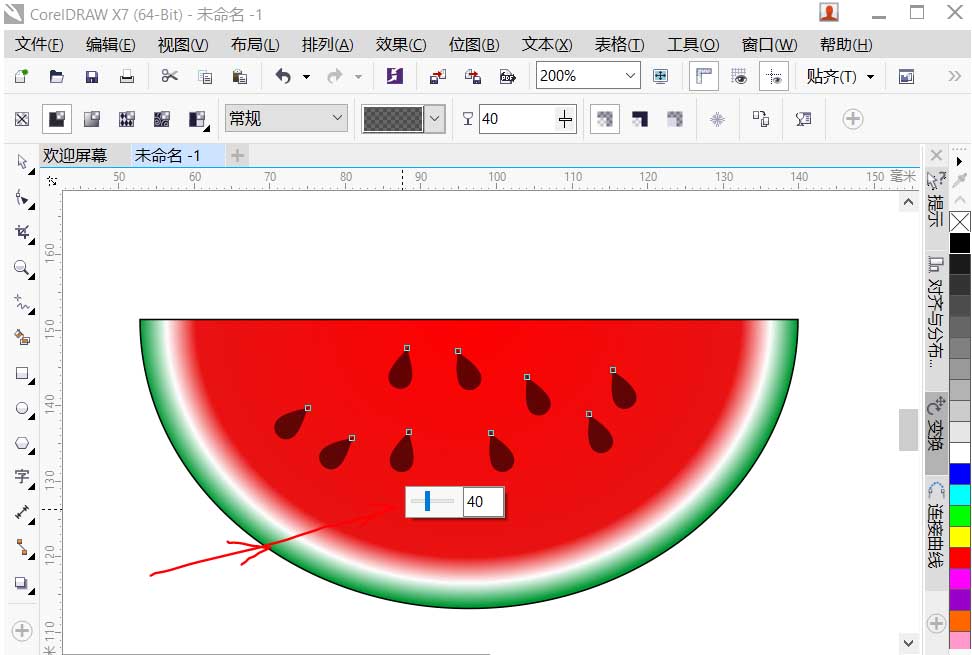Viewport: 972px width, 655px height.
Task: Expand the transparency picker dropdown
Action: 435,119
